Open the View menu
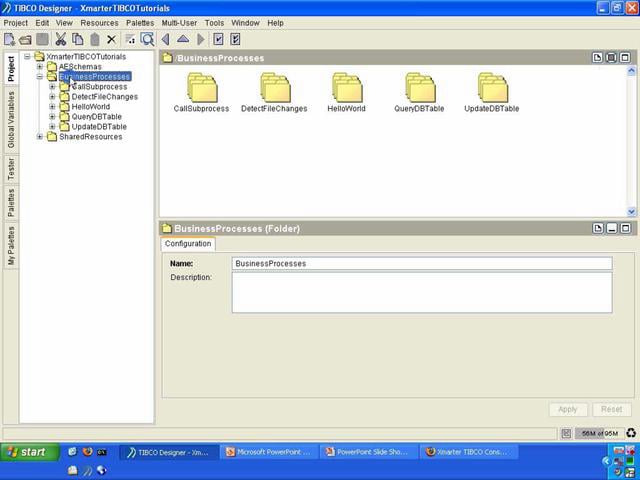 [x=64, y=23]
